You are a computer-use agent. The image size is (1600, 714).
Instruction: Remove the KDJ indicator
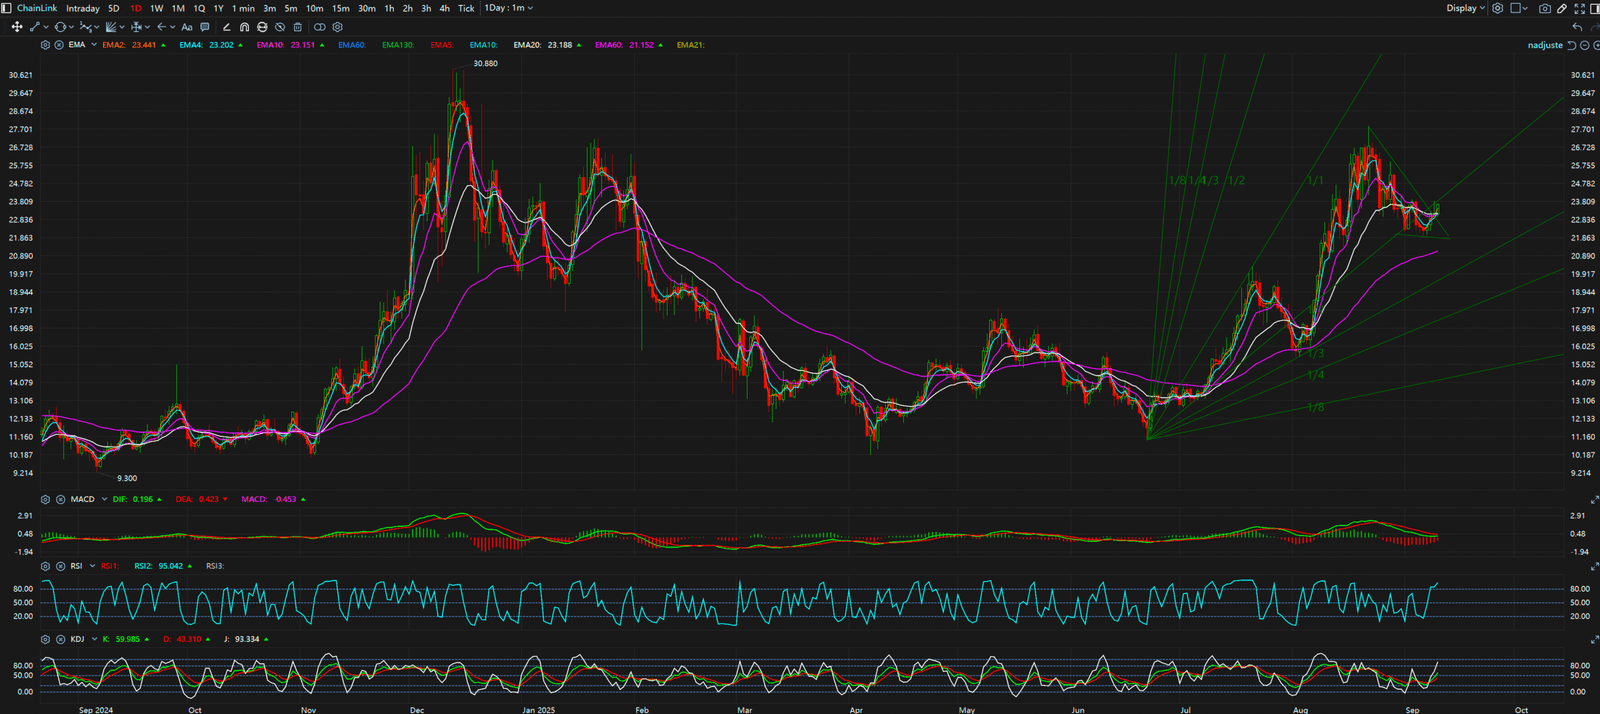60,639
